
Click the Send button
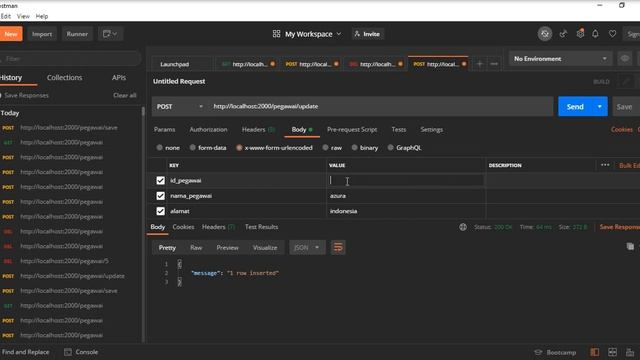pos(575,107)
